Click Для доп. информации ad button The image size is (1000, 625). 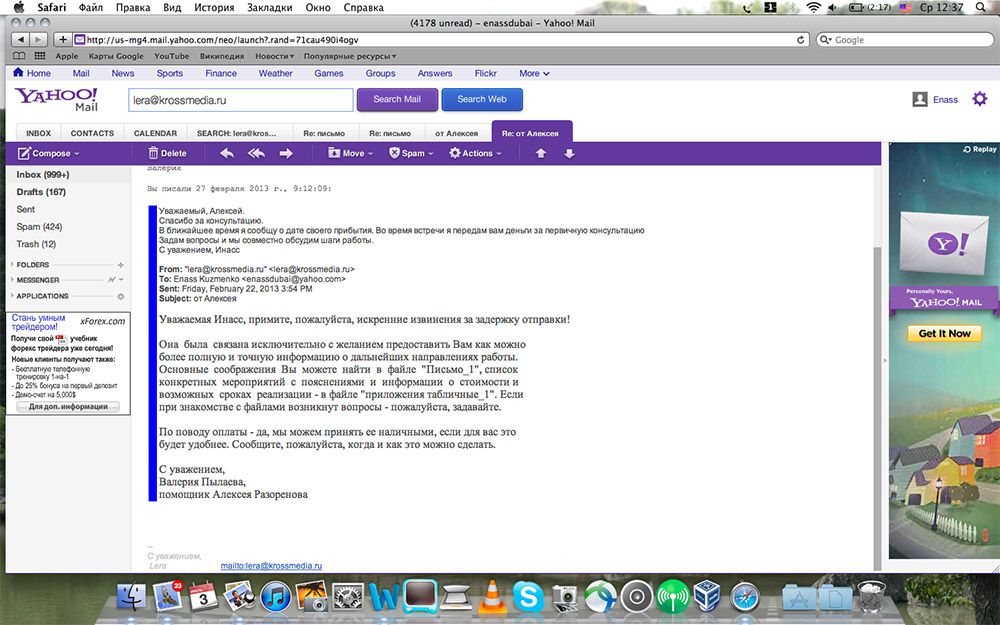click(x=68, y=406)
